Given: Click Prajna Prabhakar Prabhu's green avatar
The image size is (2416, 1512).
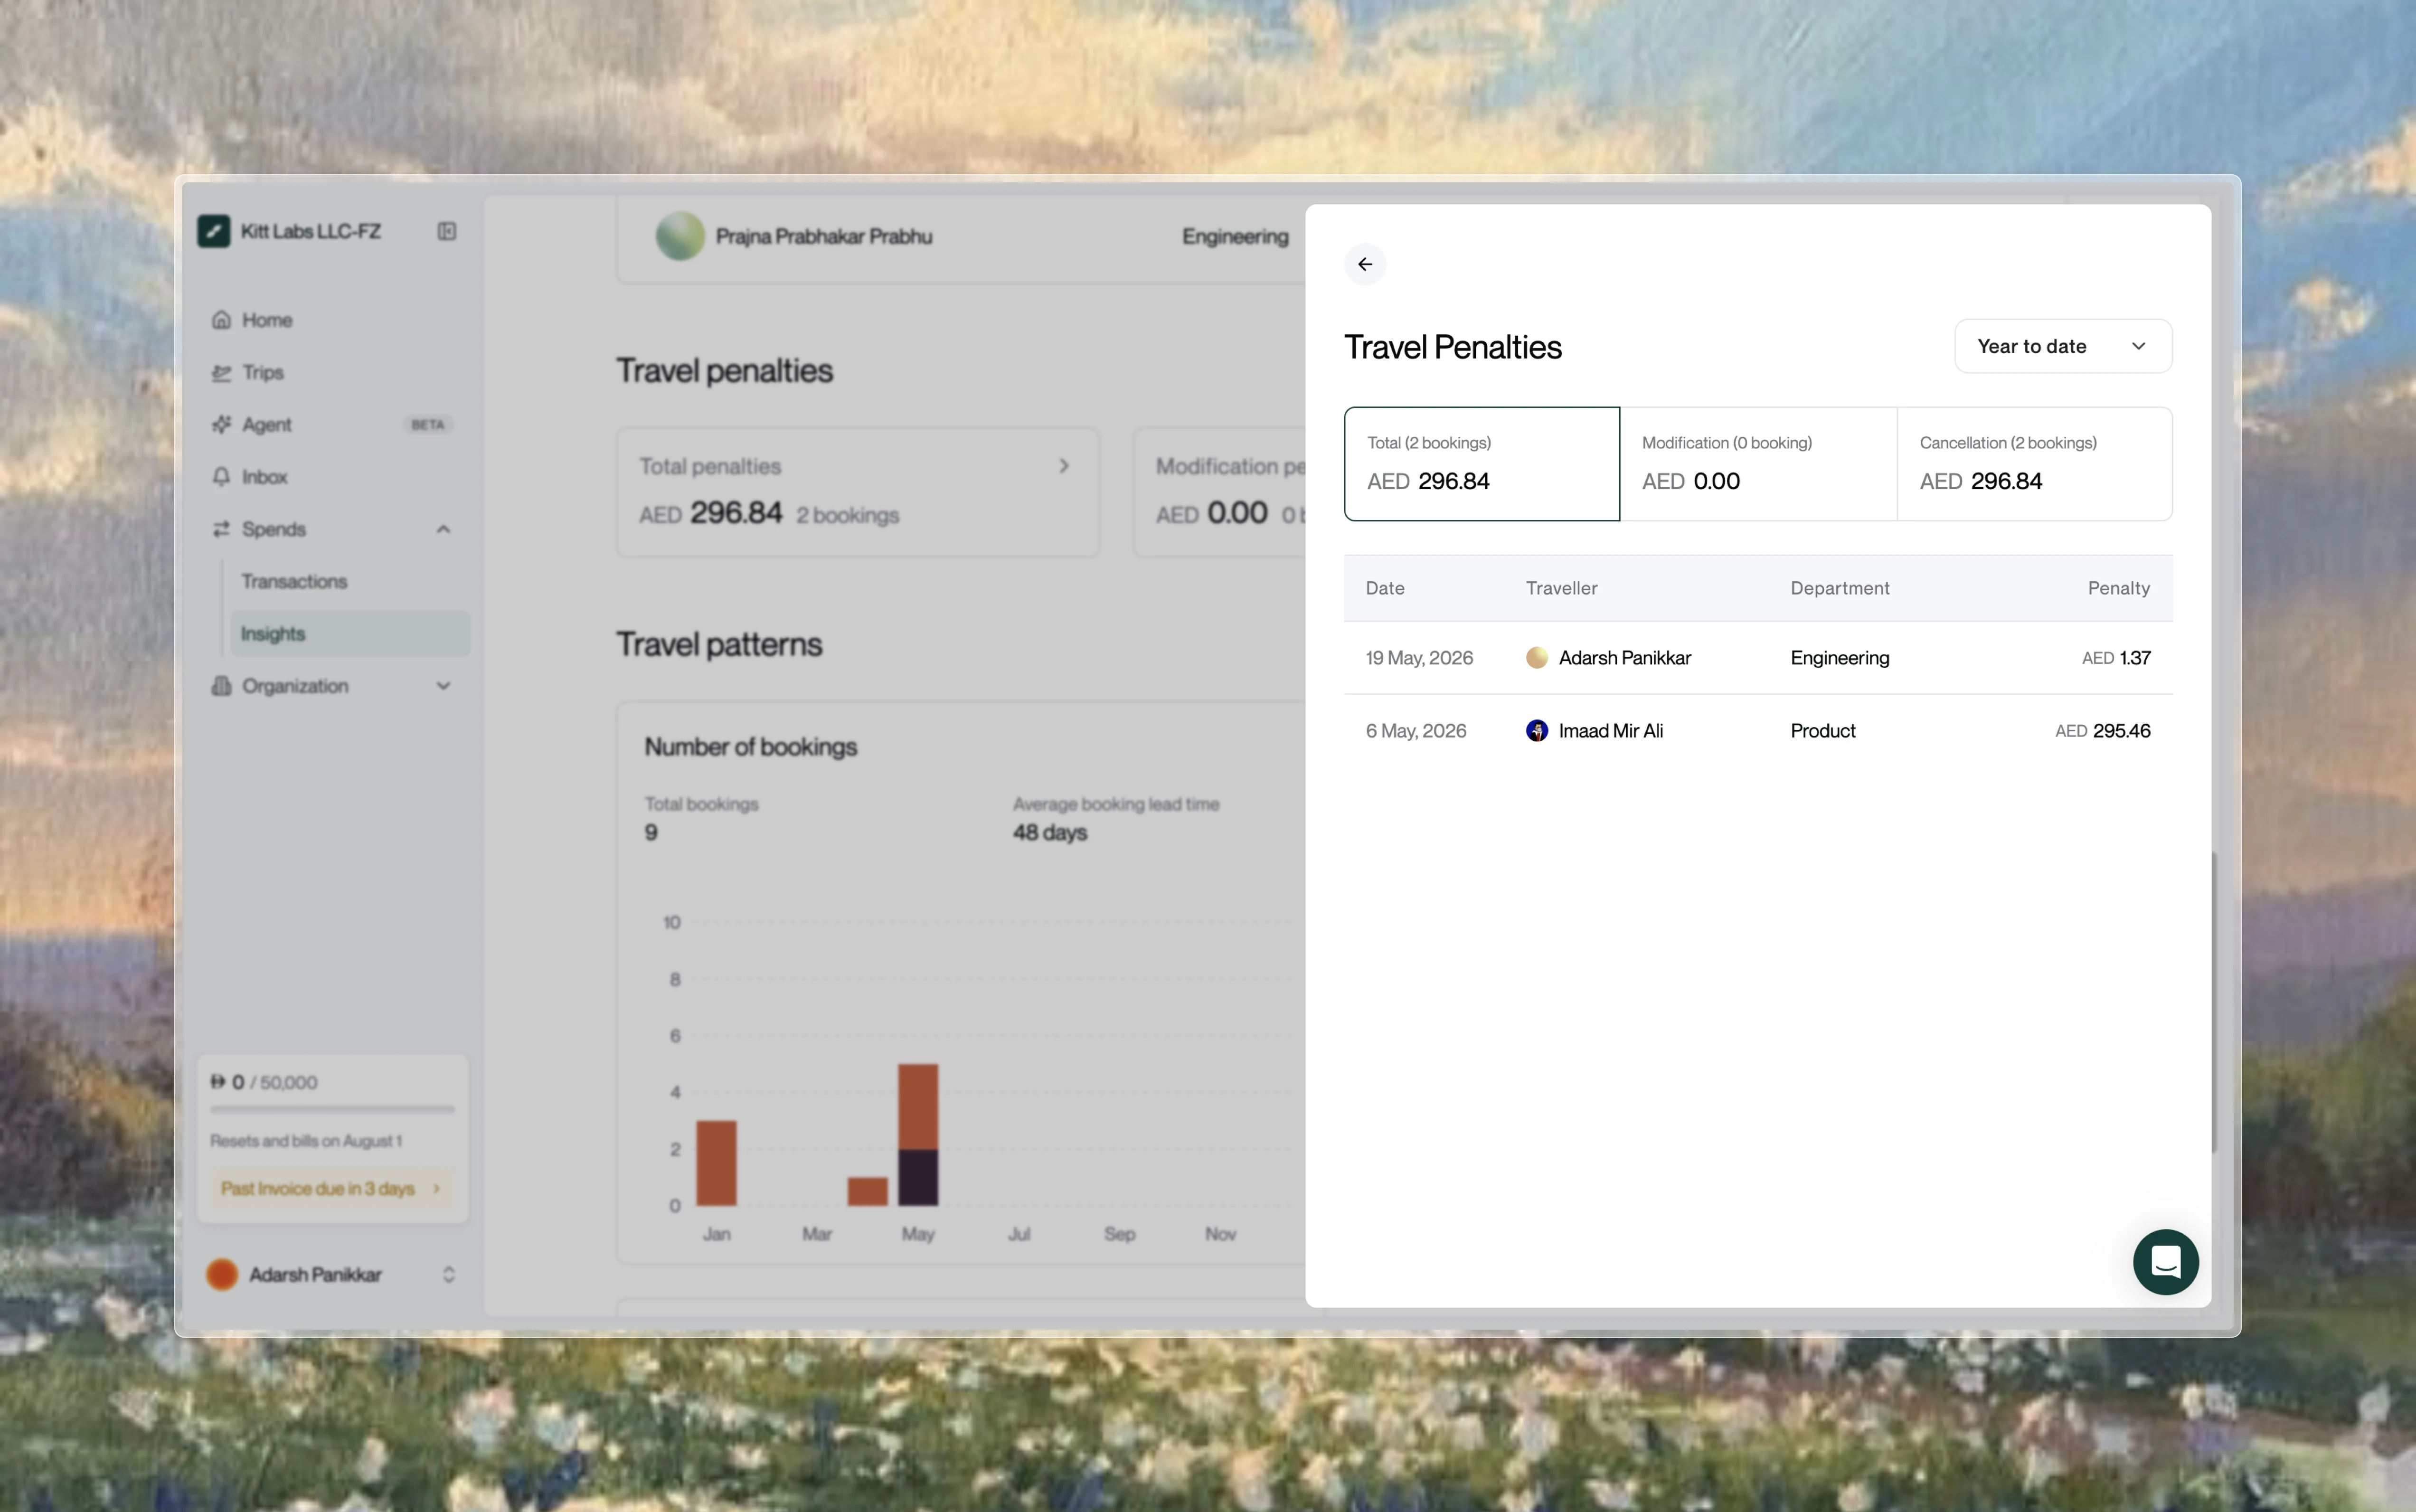Looking at the screenshot, I should click(680, 236).
